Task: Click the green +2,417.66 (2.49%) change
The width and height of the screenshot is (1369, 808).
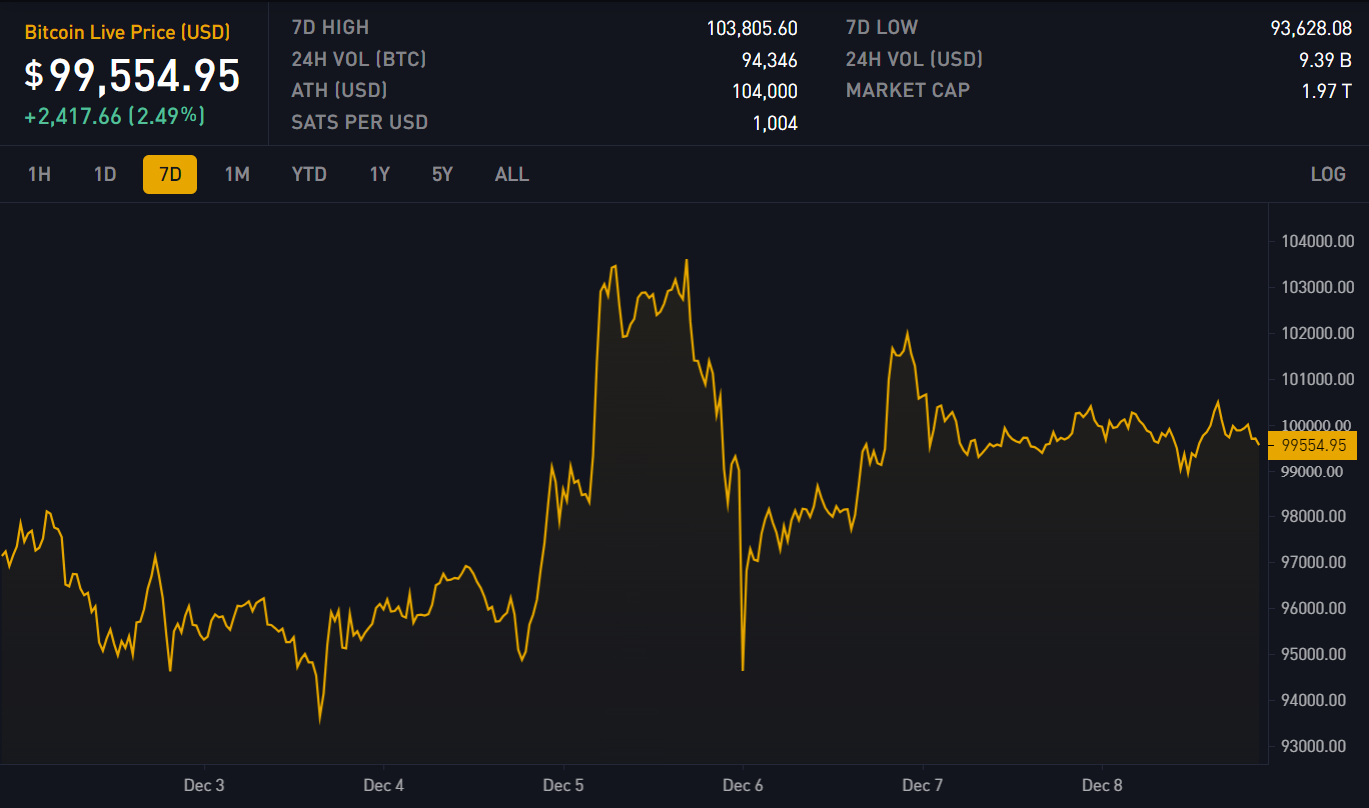Action: (115, 116)
